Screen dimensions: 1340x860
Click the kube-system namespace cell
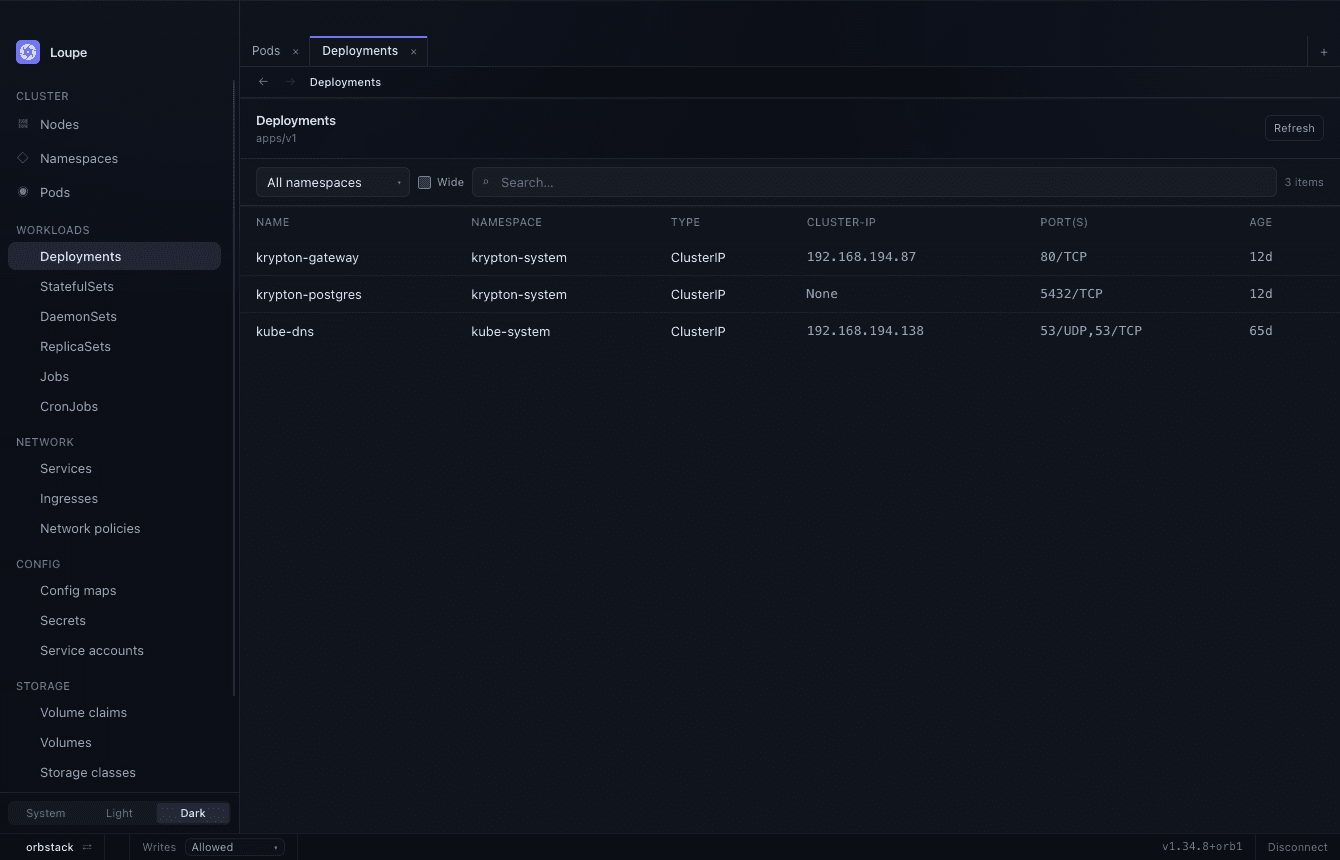click(510, 331)
